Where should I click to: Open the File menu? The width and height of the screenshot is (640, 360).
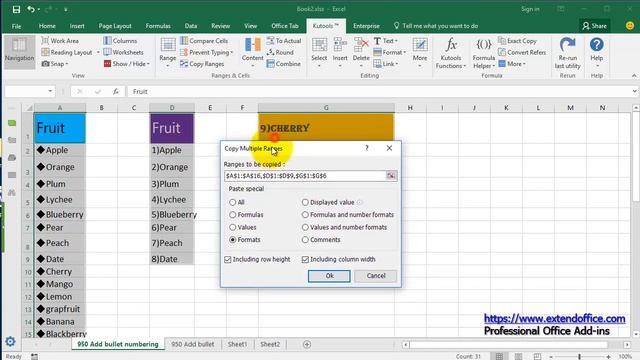(16, 26)
